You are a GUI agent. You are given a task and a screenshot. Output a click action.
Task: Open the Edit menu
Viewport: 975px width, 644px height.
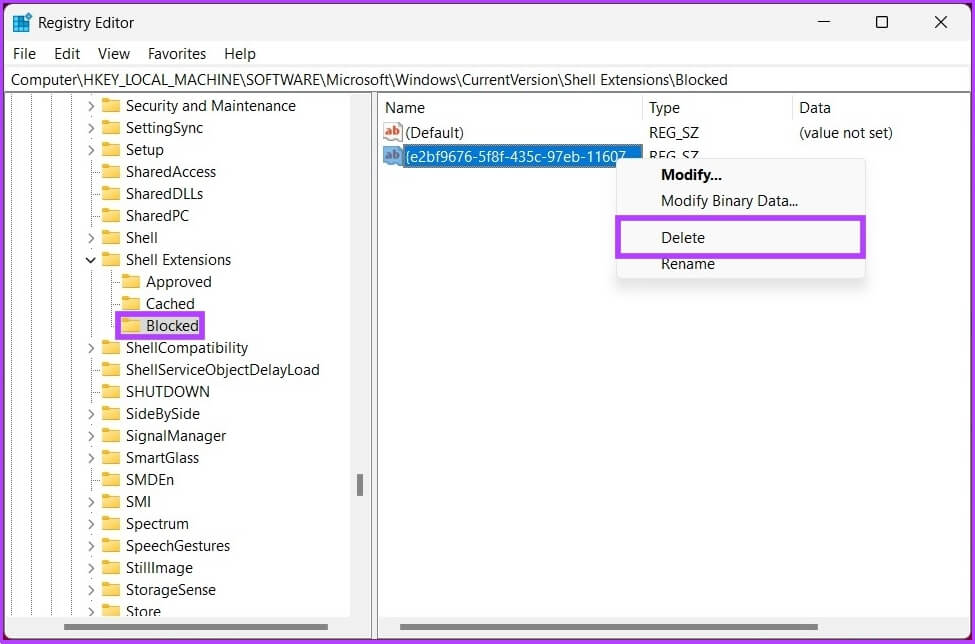click(67, 54)
